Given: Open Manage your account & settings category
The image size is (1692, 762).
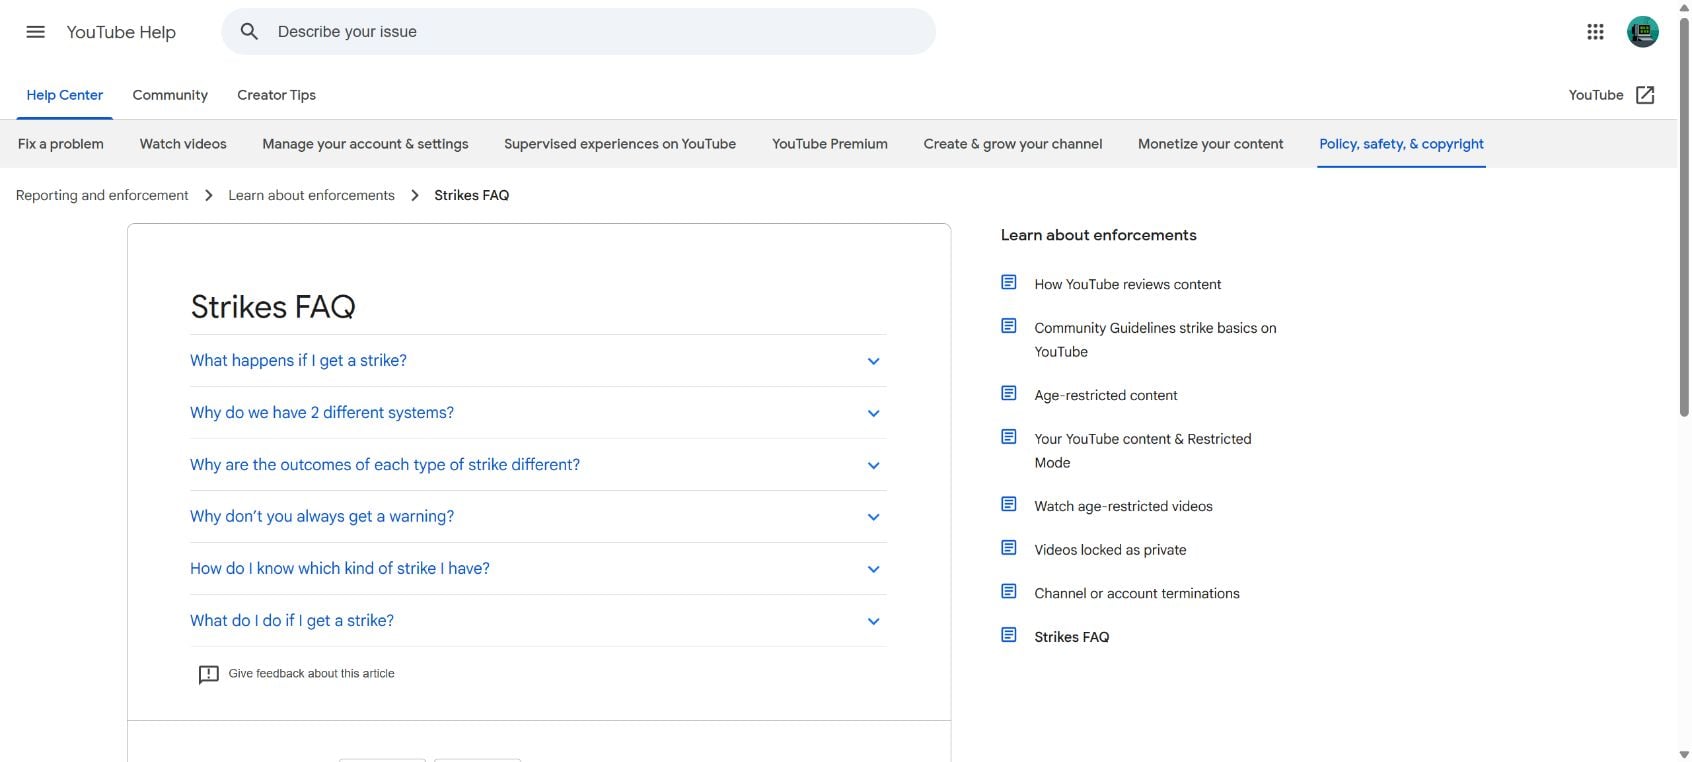Looking at the screenshot, I should coord(365,144).
